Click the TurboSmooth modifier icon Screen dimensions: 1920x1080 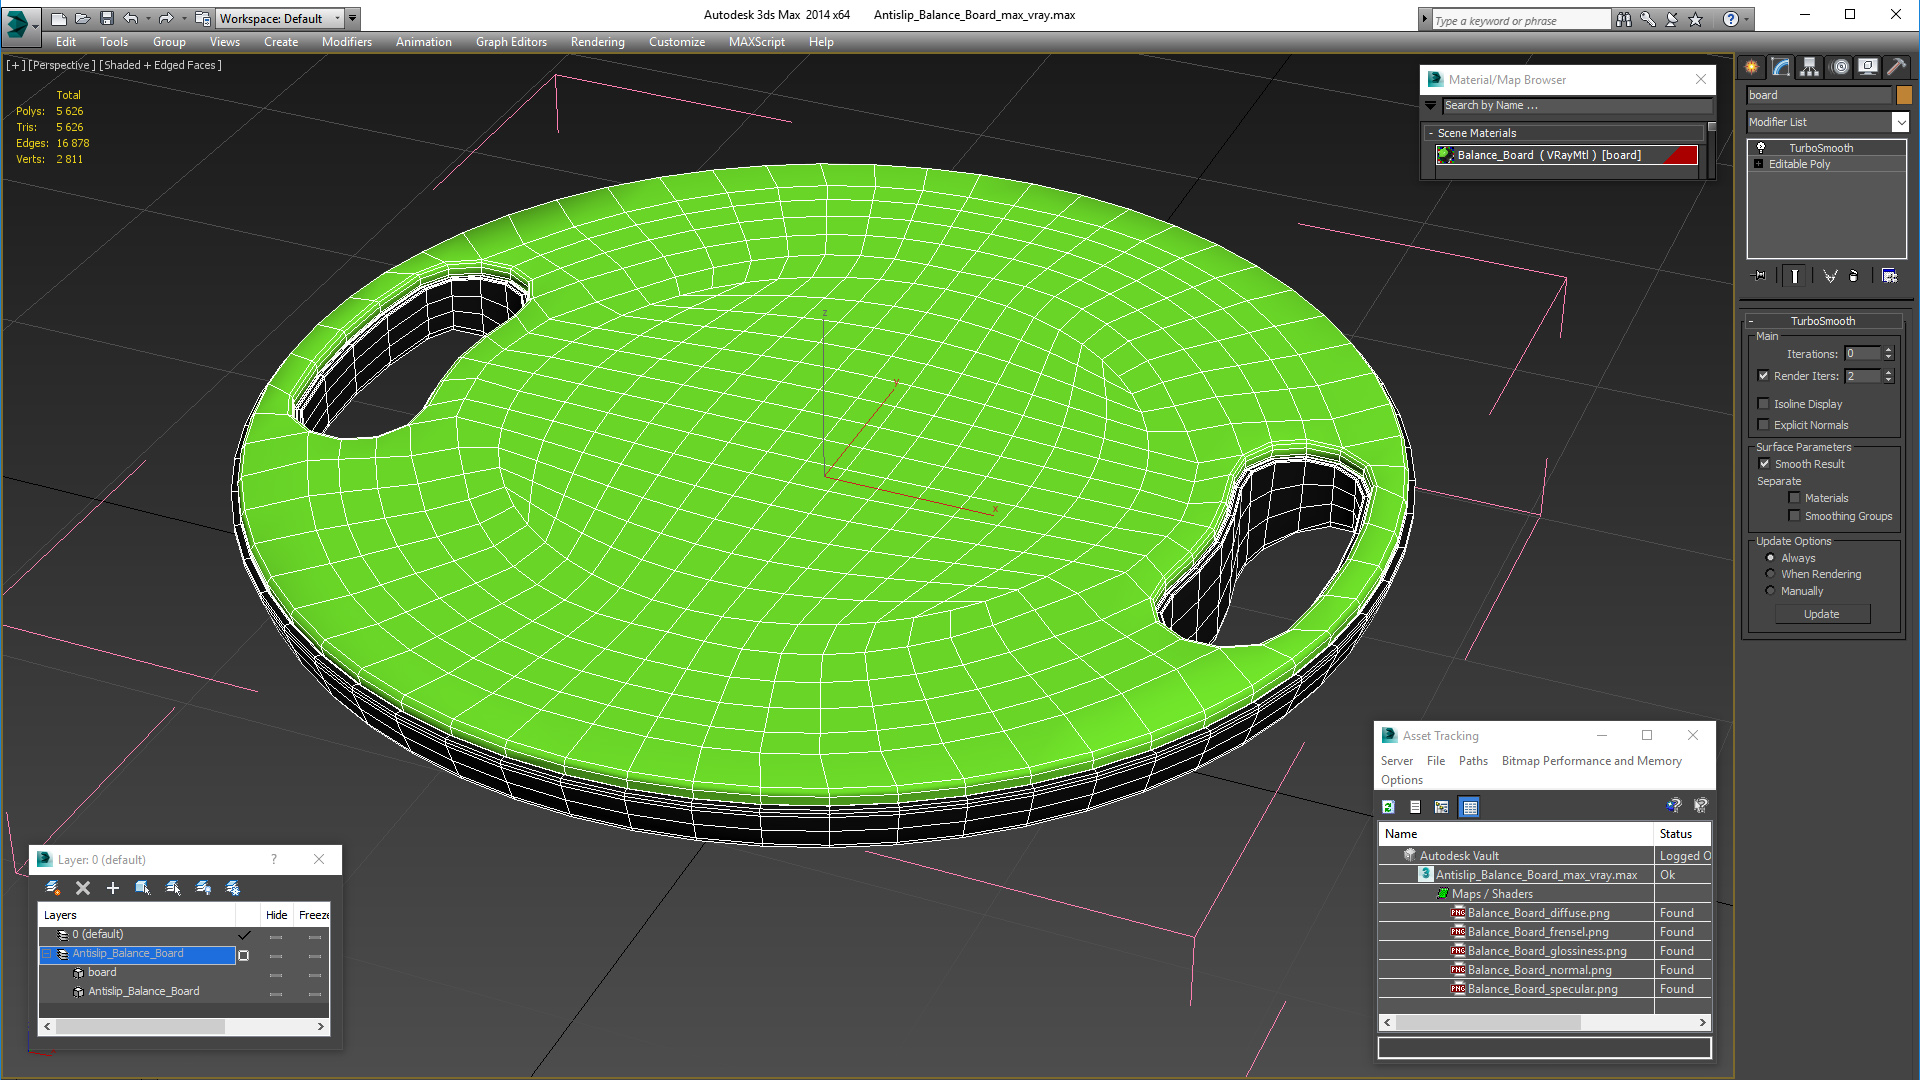tap(1762, 146)
